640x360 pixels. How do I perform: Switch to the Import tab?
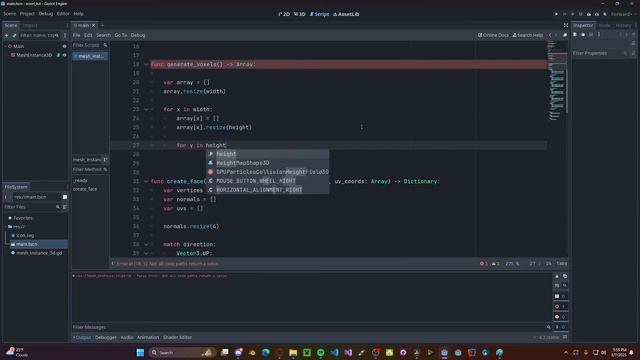(x=30, y=25)
